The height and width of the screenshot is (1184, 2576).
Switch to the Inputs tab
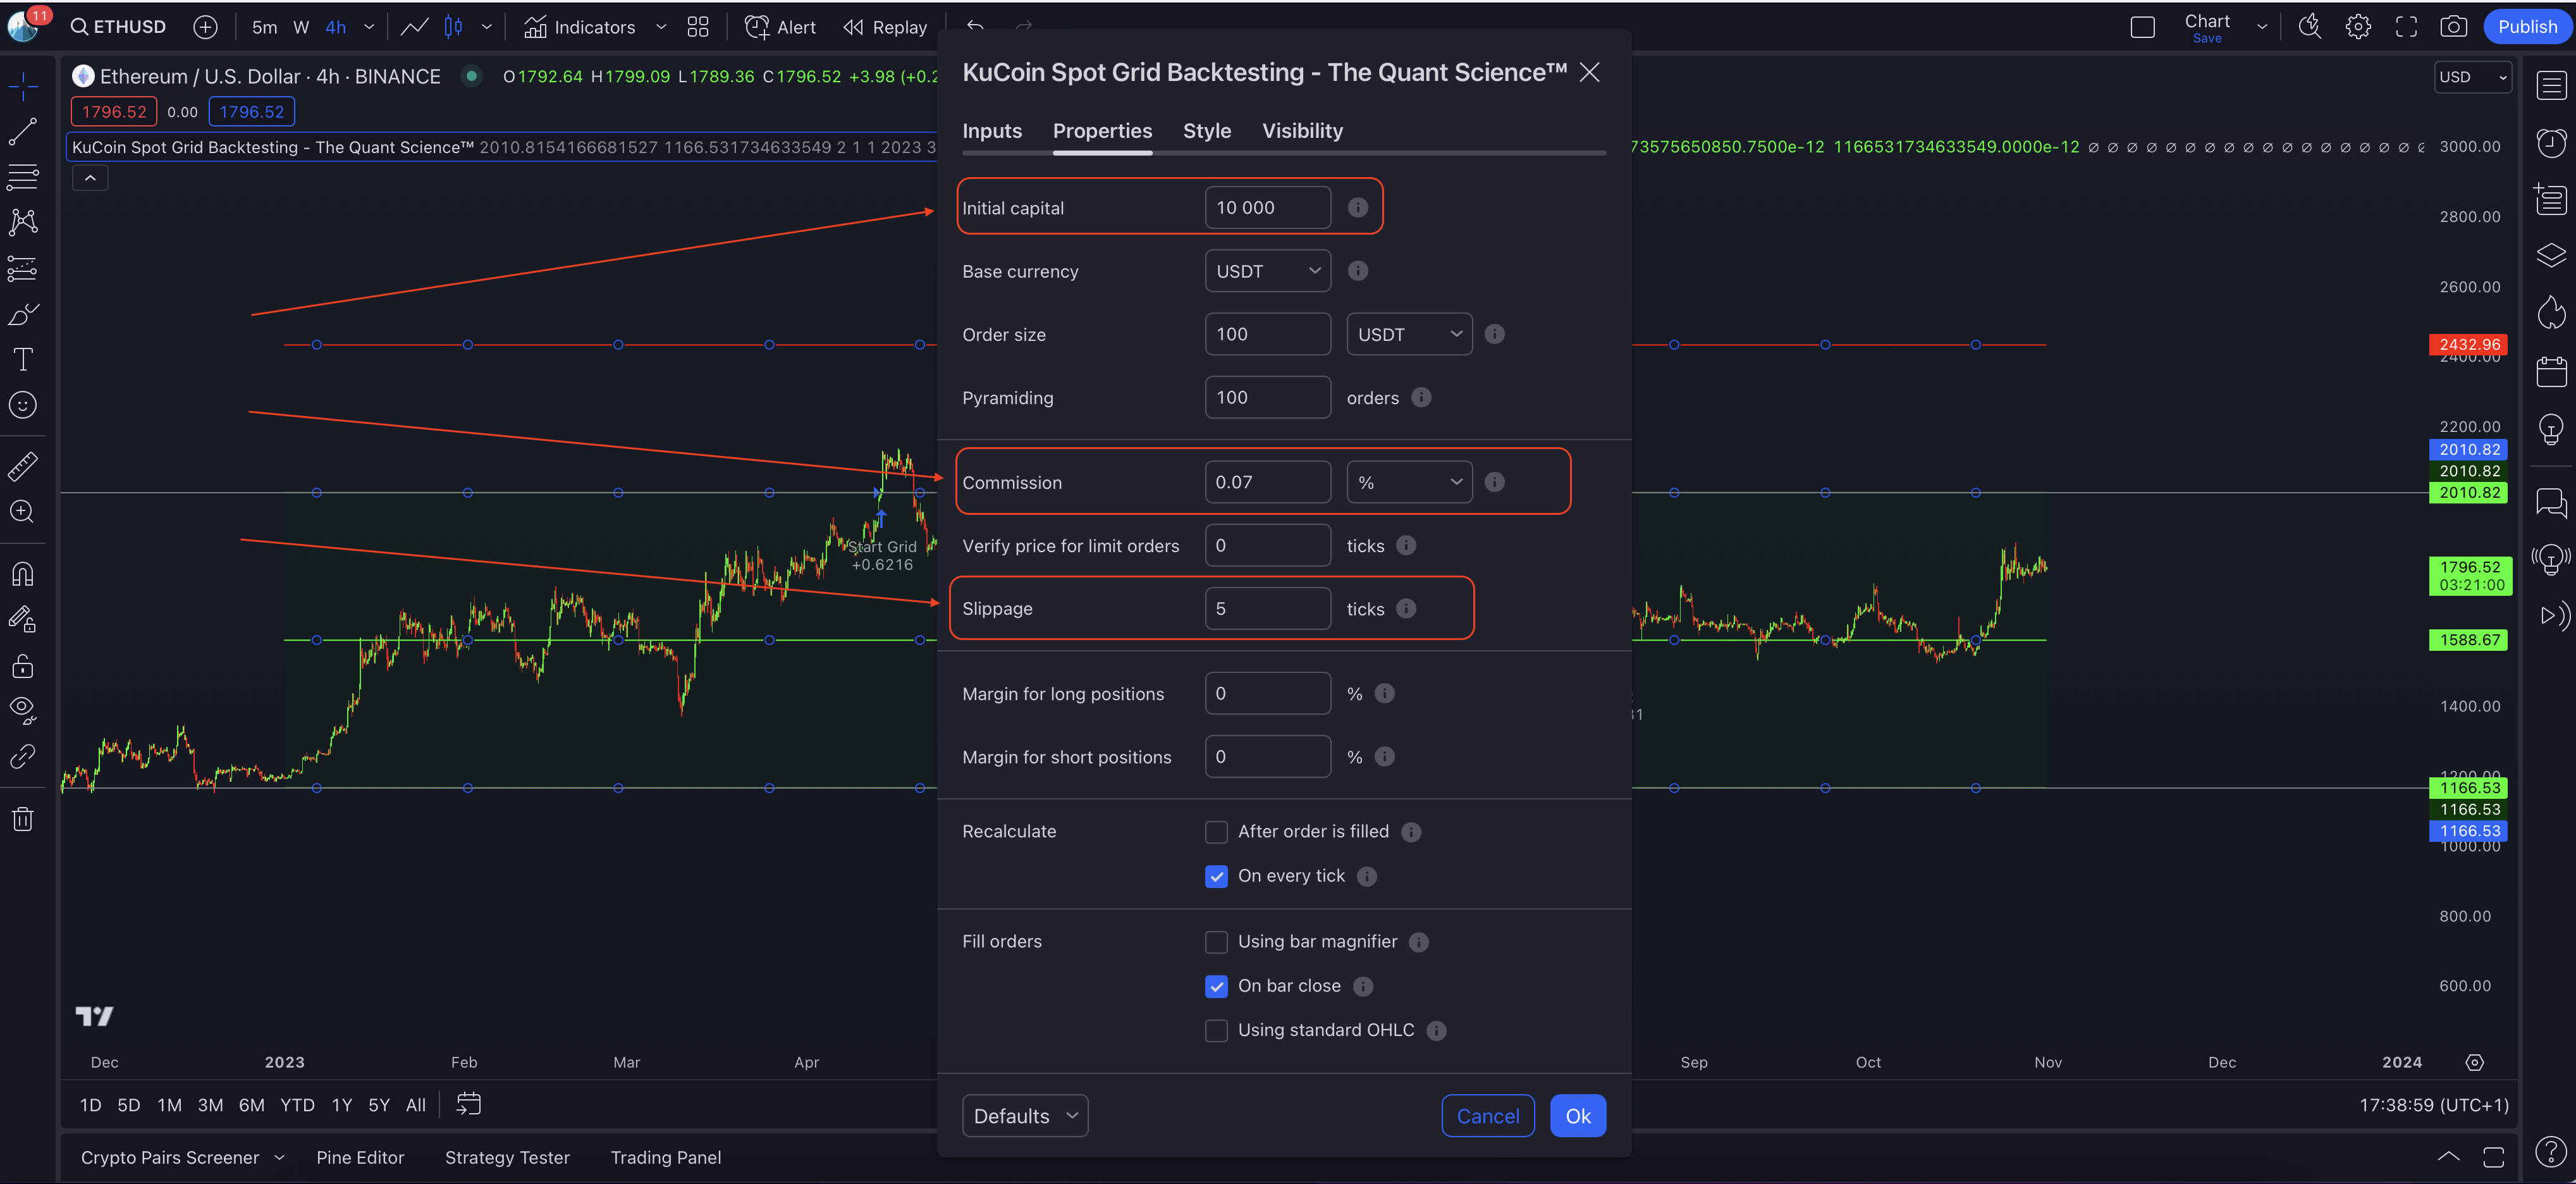pos(991,131)
